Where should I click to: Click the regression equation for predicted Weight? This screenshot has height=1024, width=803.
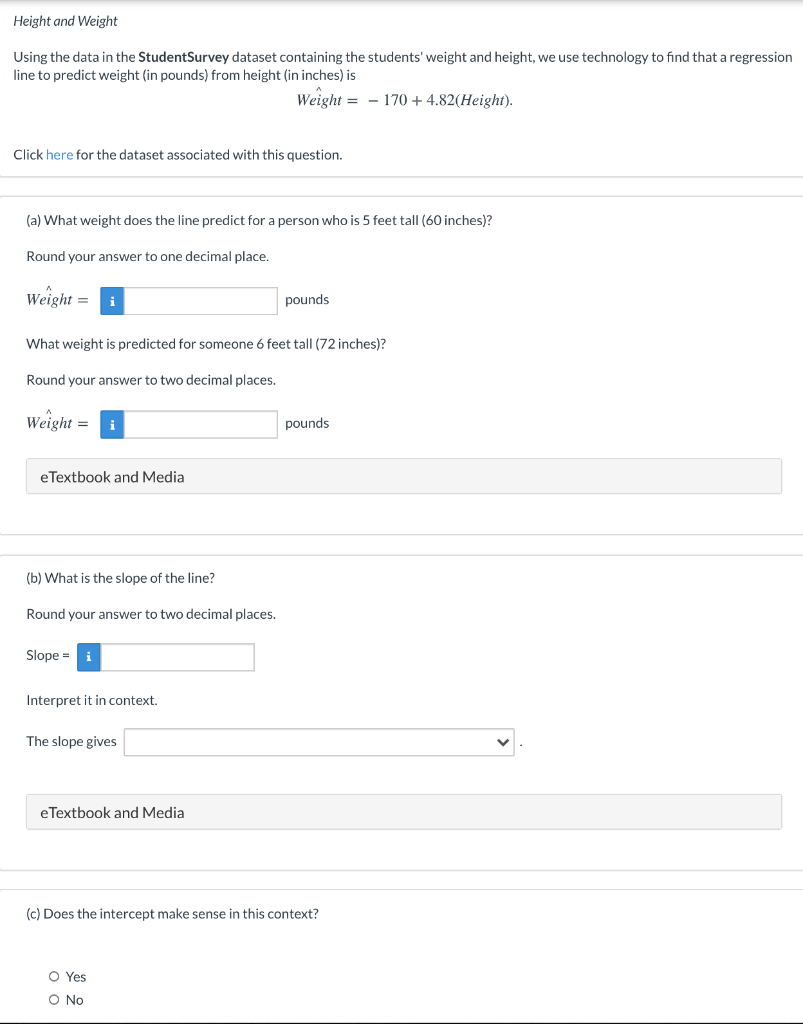click(x=404, y=100)
